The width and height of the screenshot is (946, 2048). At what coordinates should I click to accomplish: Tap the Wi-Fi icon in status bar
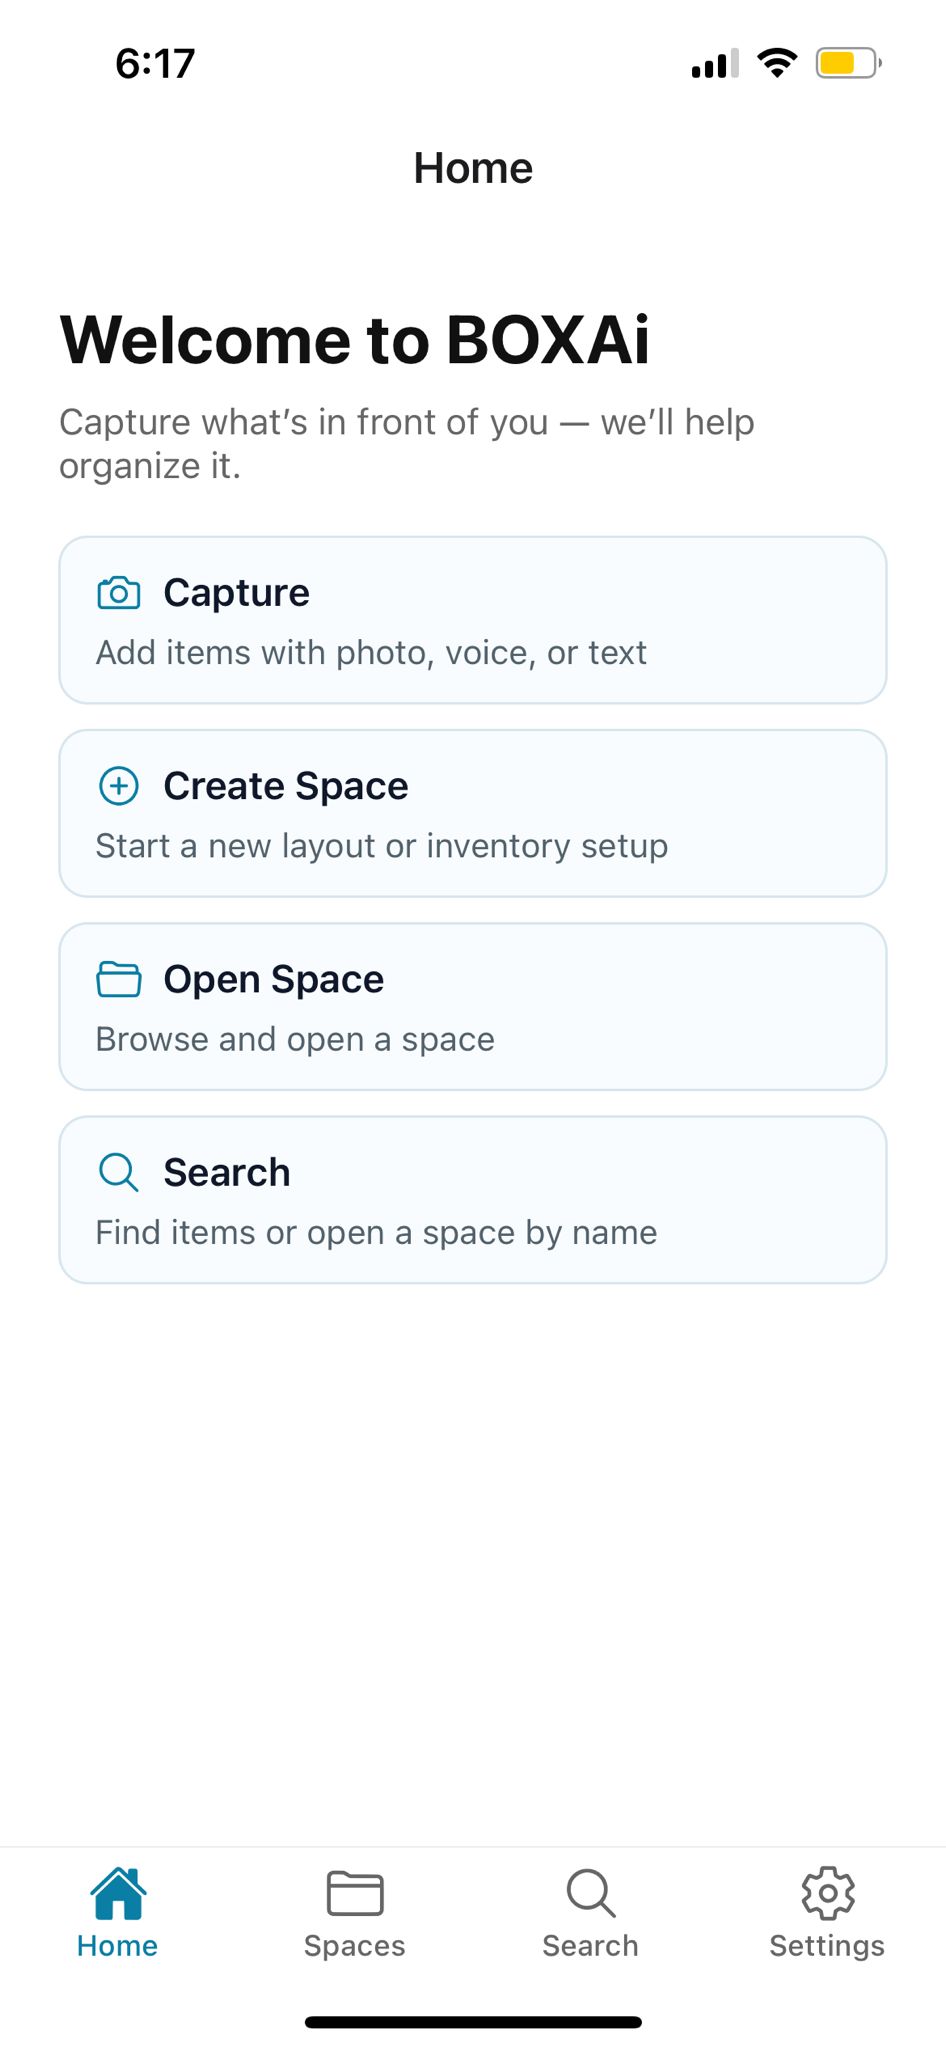pos(778,62)
